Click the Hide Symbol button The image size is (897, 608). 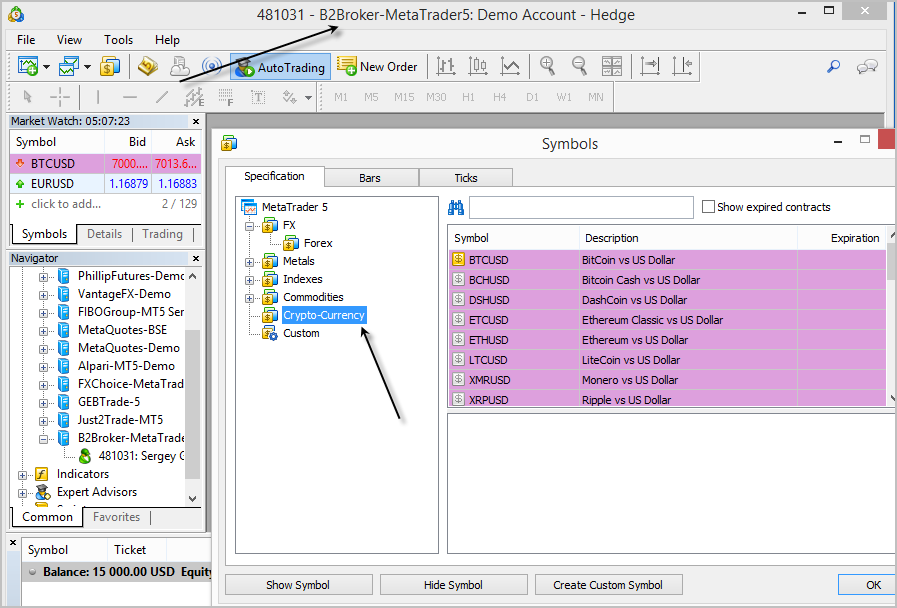pos(454,585)
